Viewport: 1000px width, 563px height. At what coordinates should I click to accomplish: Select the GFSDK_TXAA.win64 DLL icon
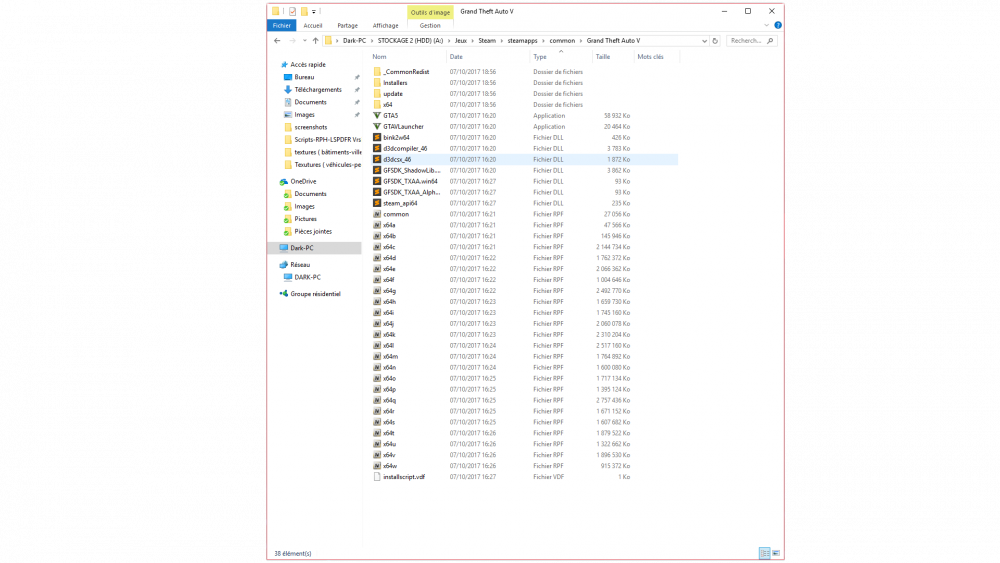coord(377,181)
